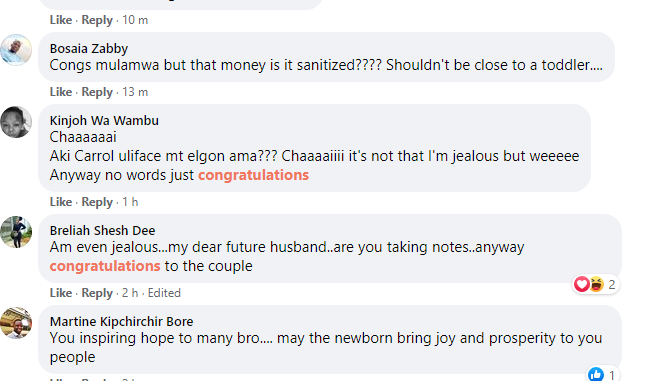Screen dimensions: 657x381
Task: Open Martine Kipchirchir Bore's avatar
Action: click(16, 323)
